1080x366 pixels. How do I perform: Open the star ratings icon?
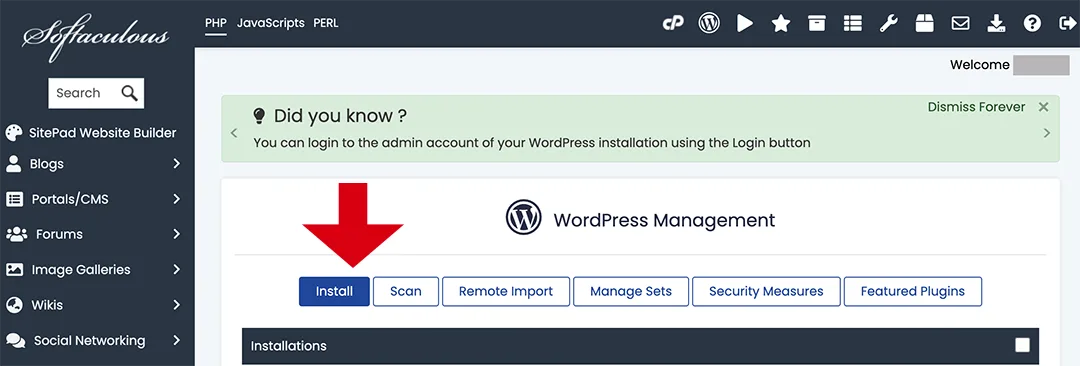(x=780, y=23)
